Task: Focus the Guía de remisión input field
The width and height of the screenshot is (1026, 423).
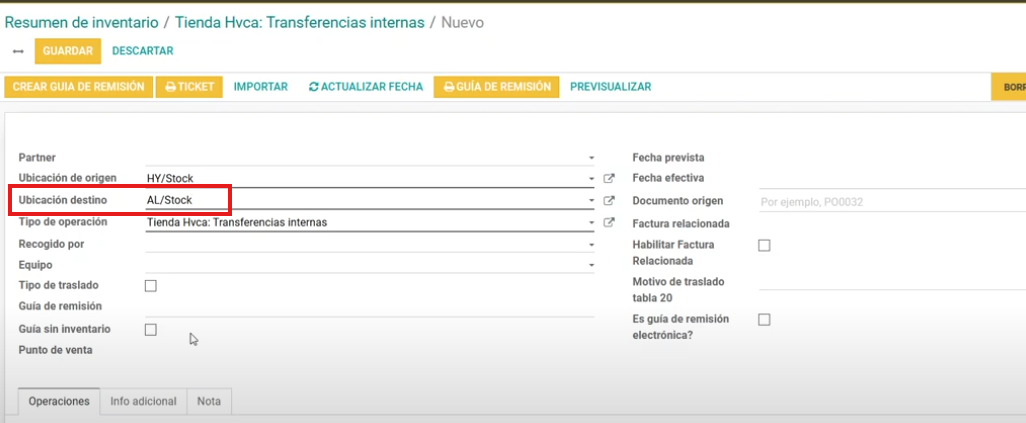Action: (x=370, y=308)
